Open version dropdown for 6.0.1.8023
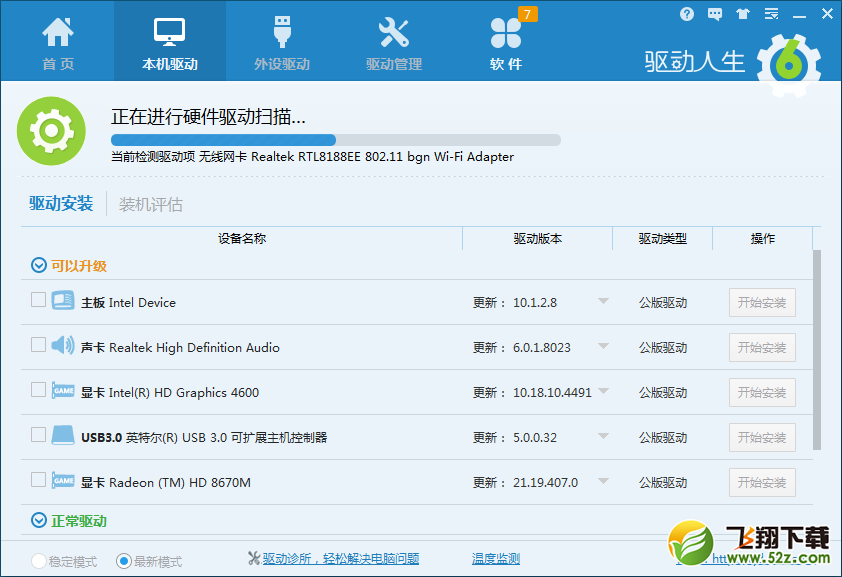This screenshot has width=842, height=577. pyautogui.click(x=604, y=346)
